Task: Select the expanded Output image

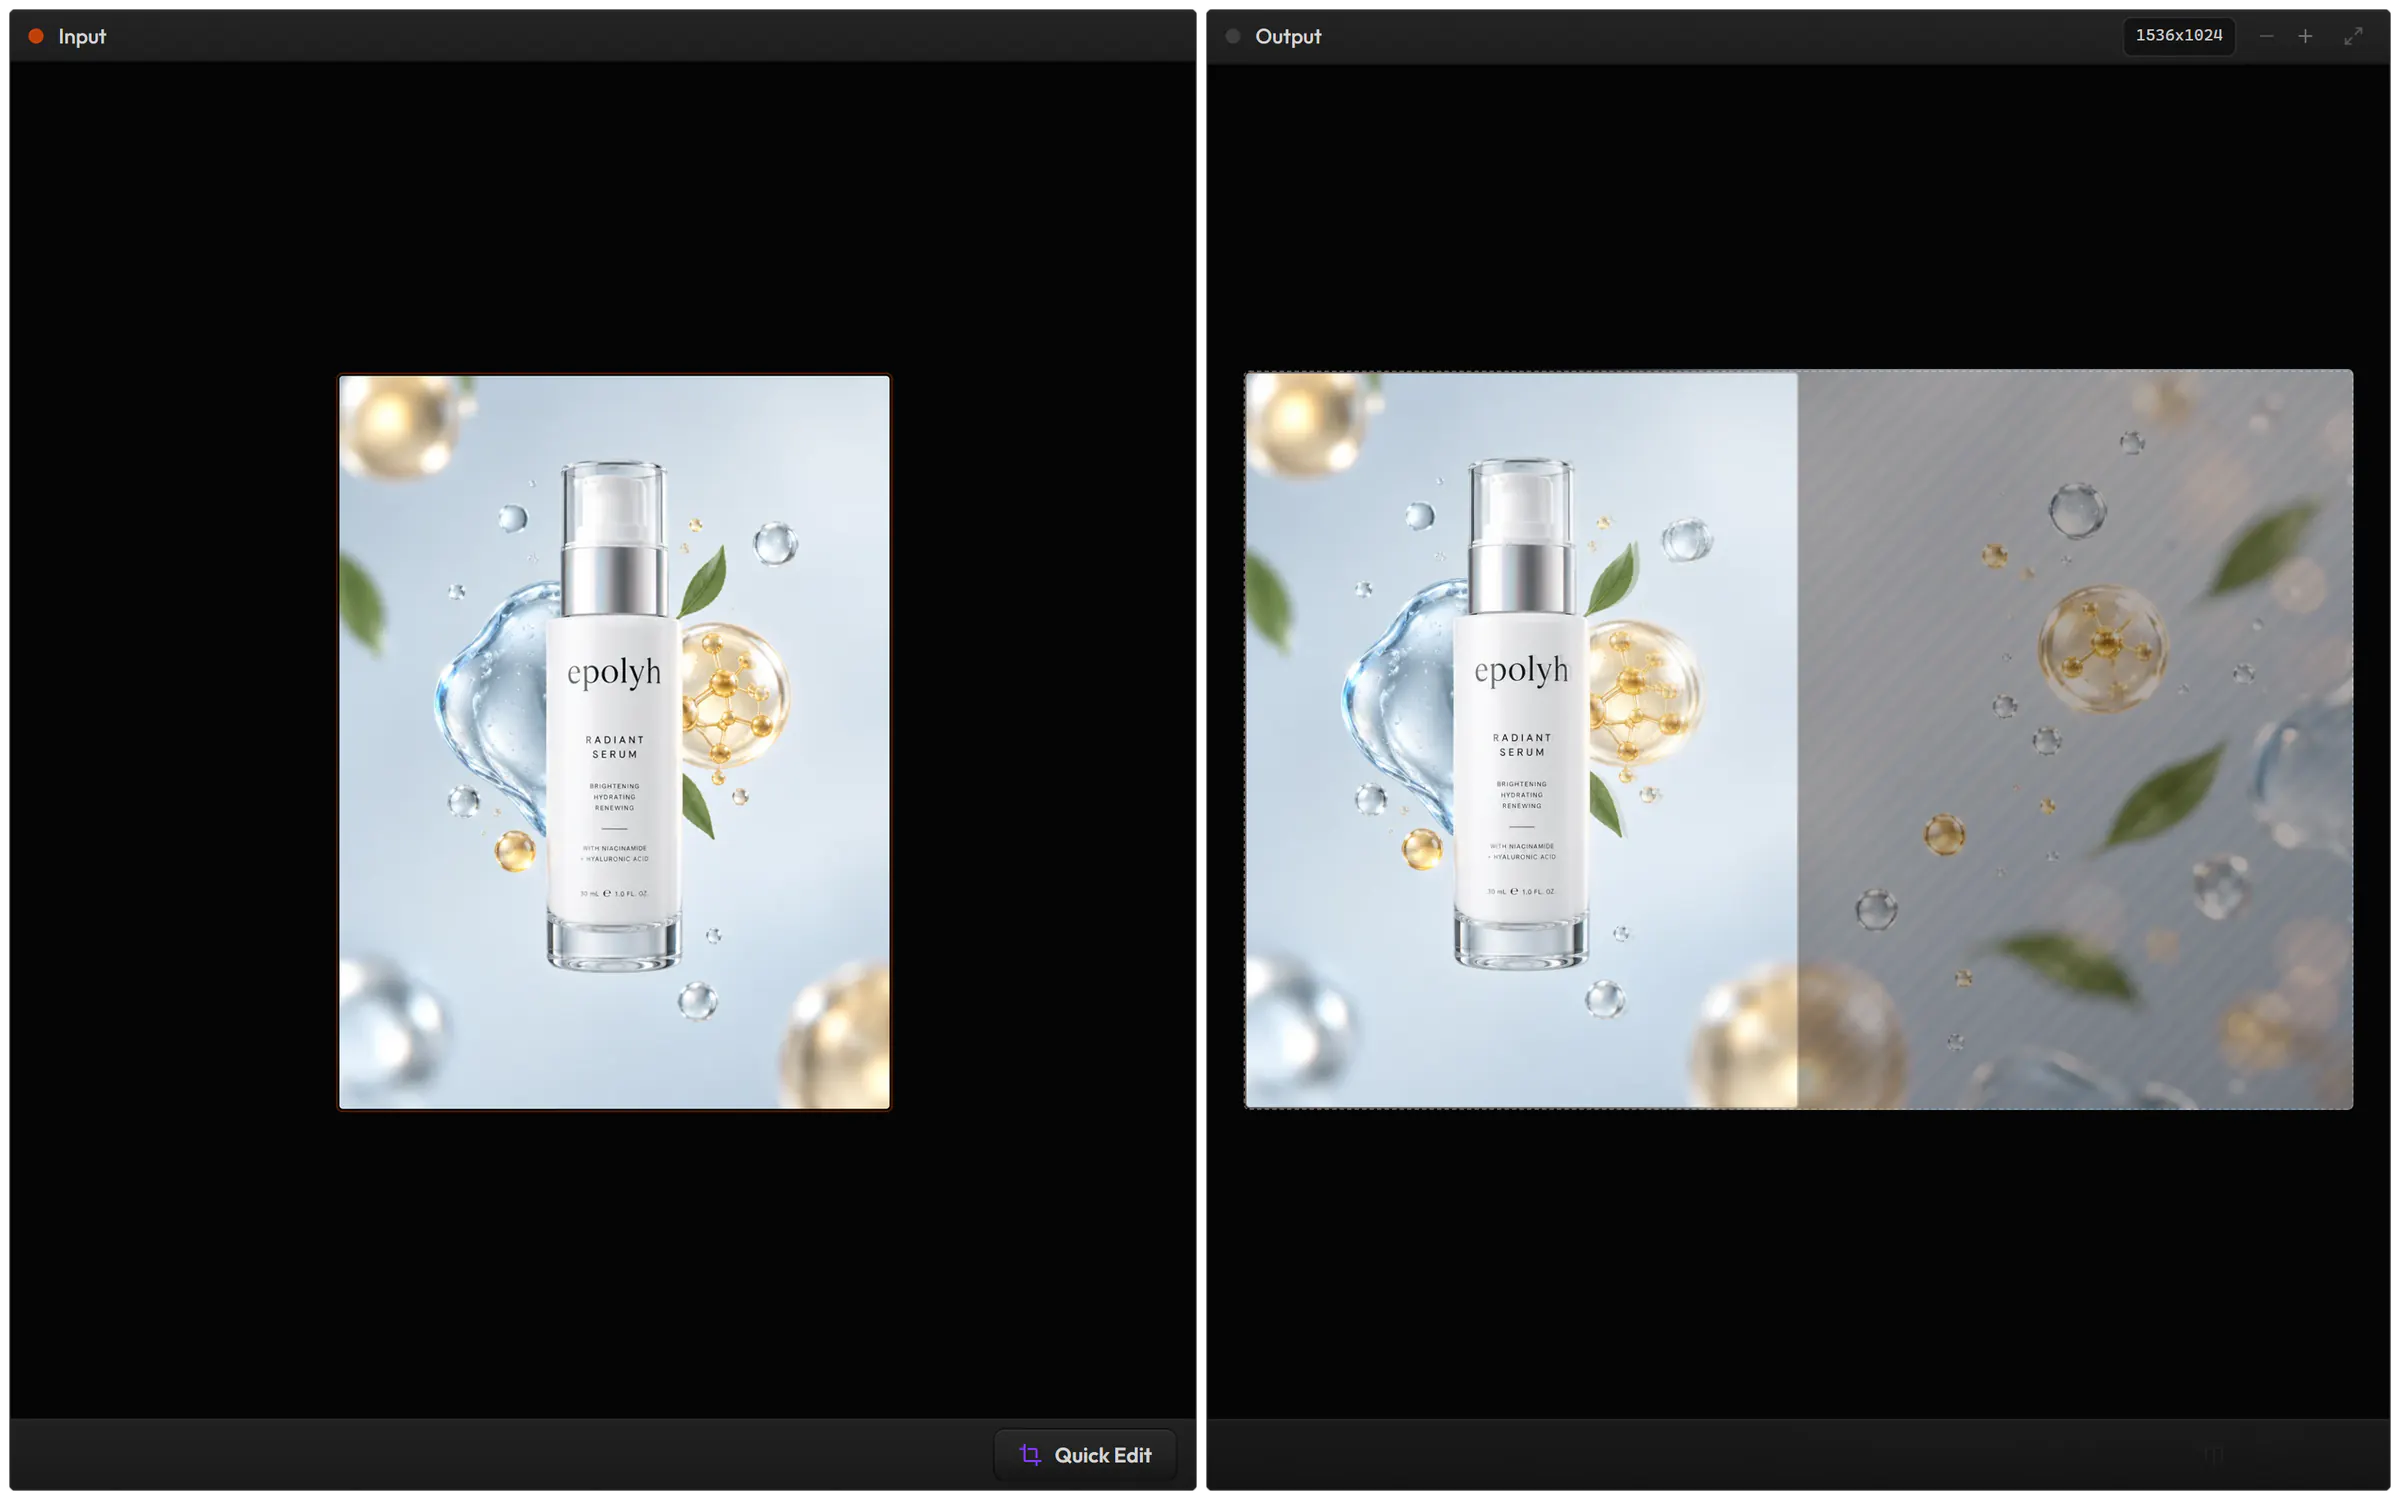Action: coord(1798,740)
